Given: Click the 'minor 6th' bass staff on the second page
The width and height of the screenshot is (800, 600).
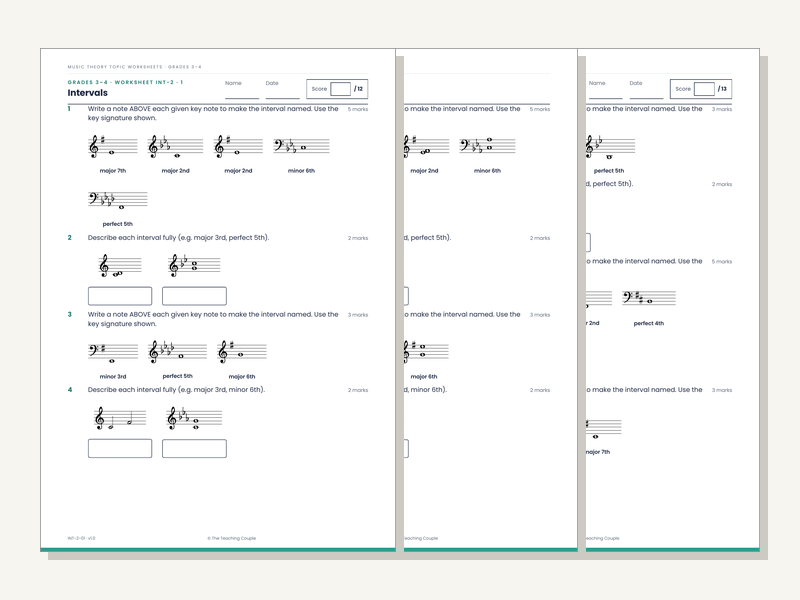Looking at the screenshot, I should [487, 147].
